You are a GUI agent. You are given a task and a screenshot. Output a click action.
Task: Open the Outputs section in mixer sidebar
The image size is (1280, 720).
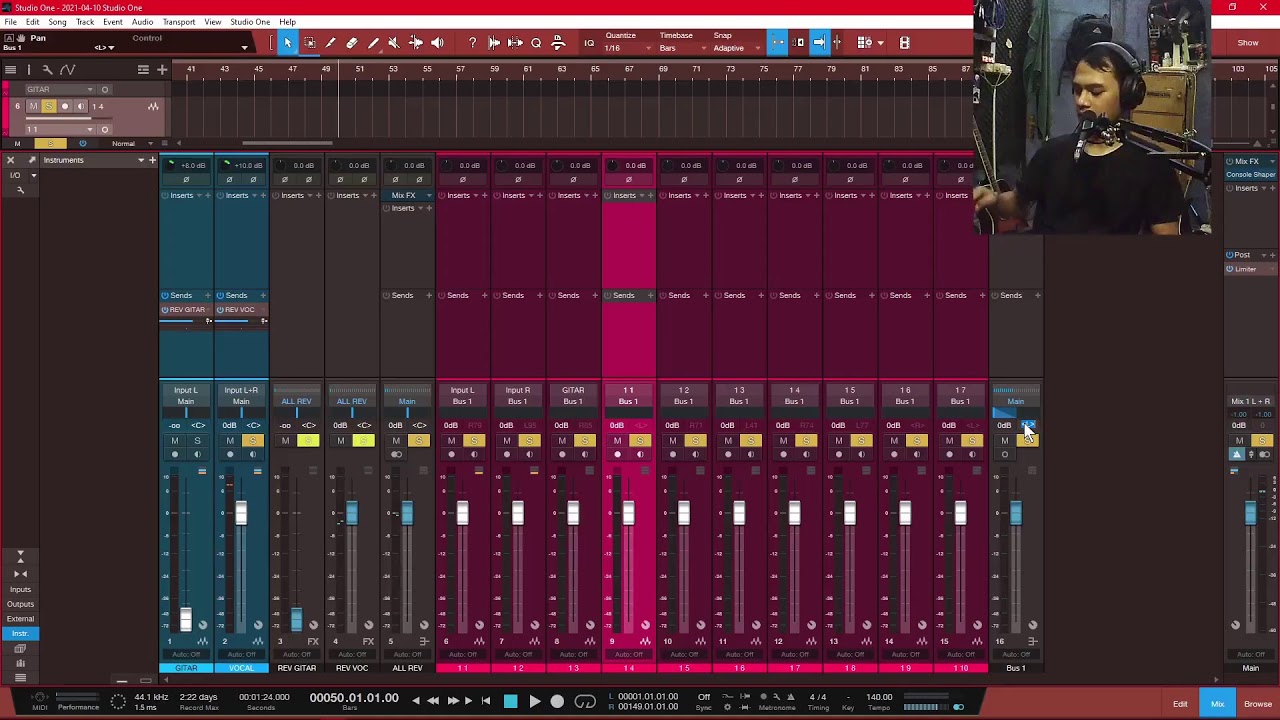pos(20,604)
